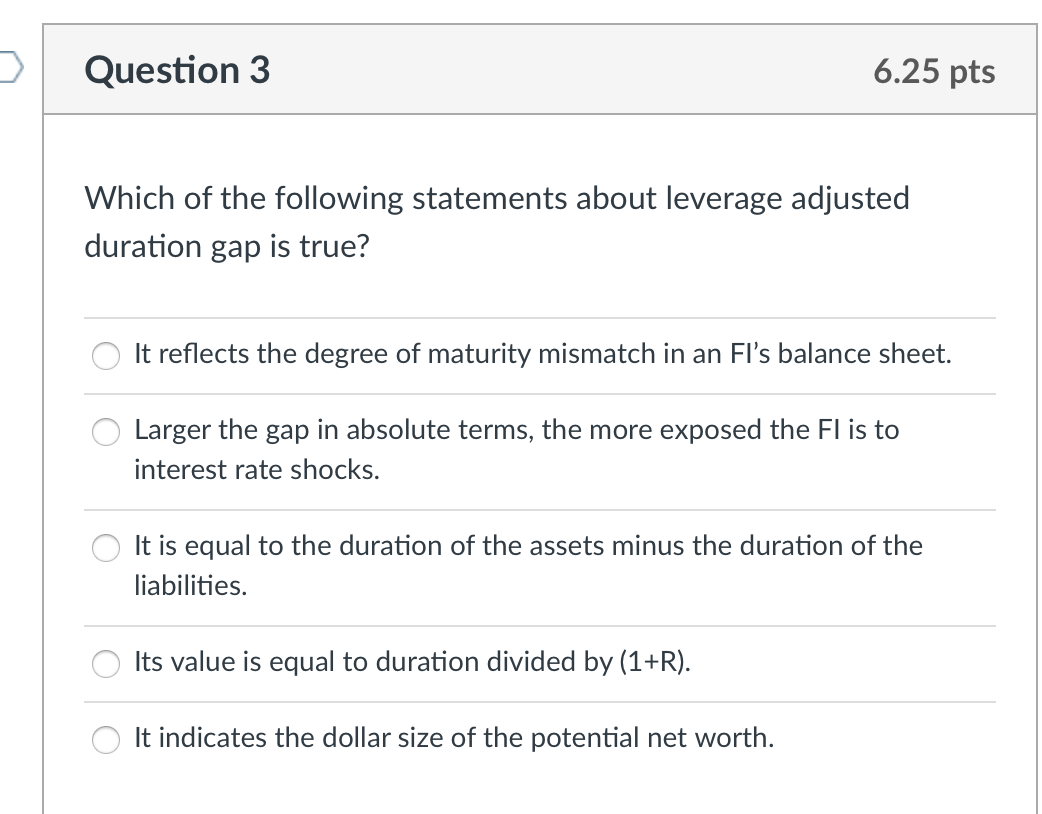Click the gray header bar of Question 3
The image size is (1042, 814).
click(600, 70)
